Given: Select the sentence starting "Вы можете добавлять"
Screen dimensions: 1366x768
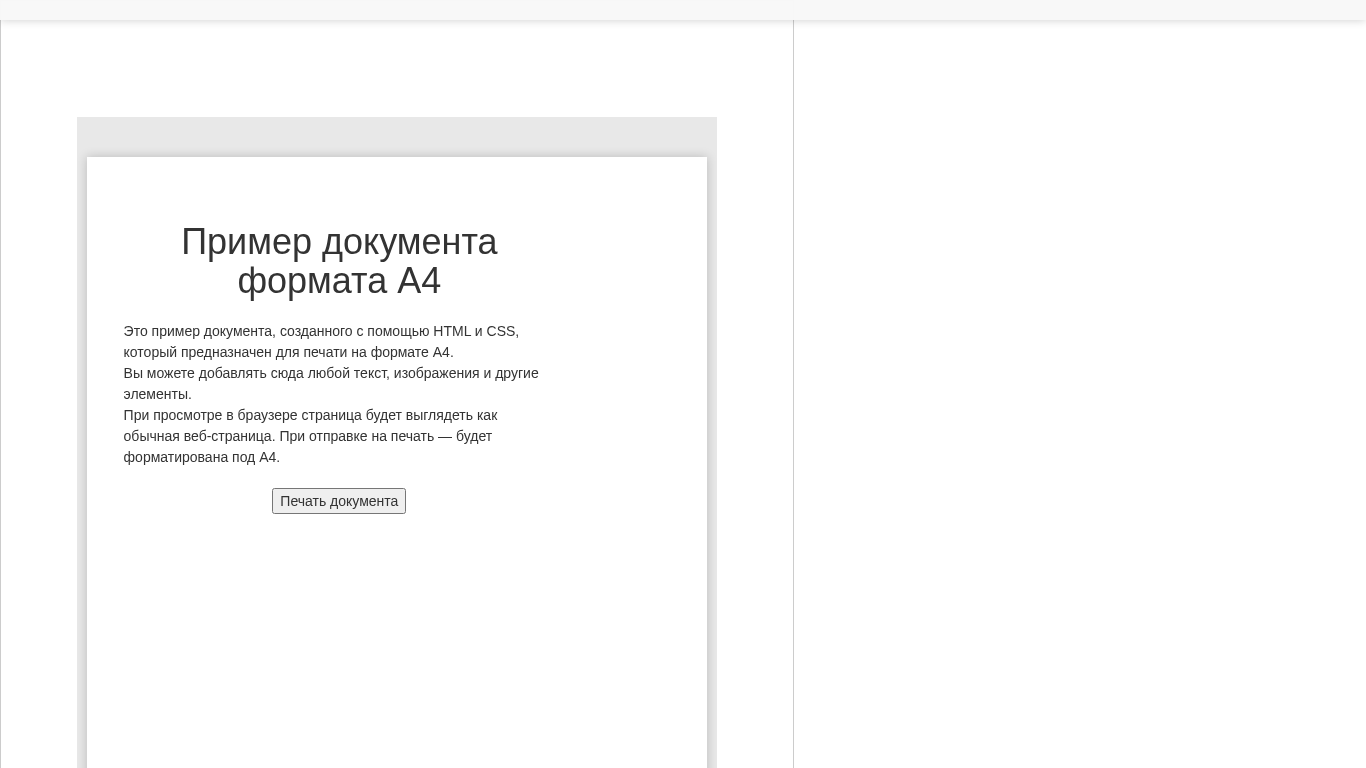Looking at the screenshot, I should 331,383.
